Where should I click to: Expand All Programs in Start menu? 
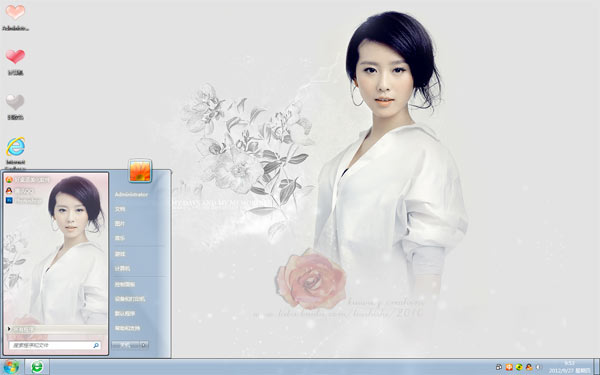click(x=57, y=329)
